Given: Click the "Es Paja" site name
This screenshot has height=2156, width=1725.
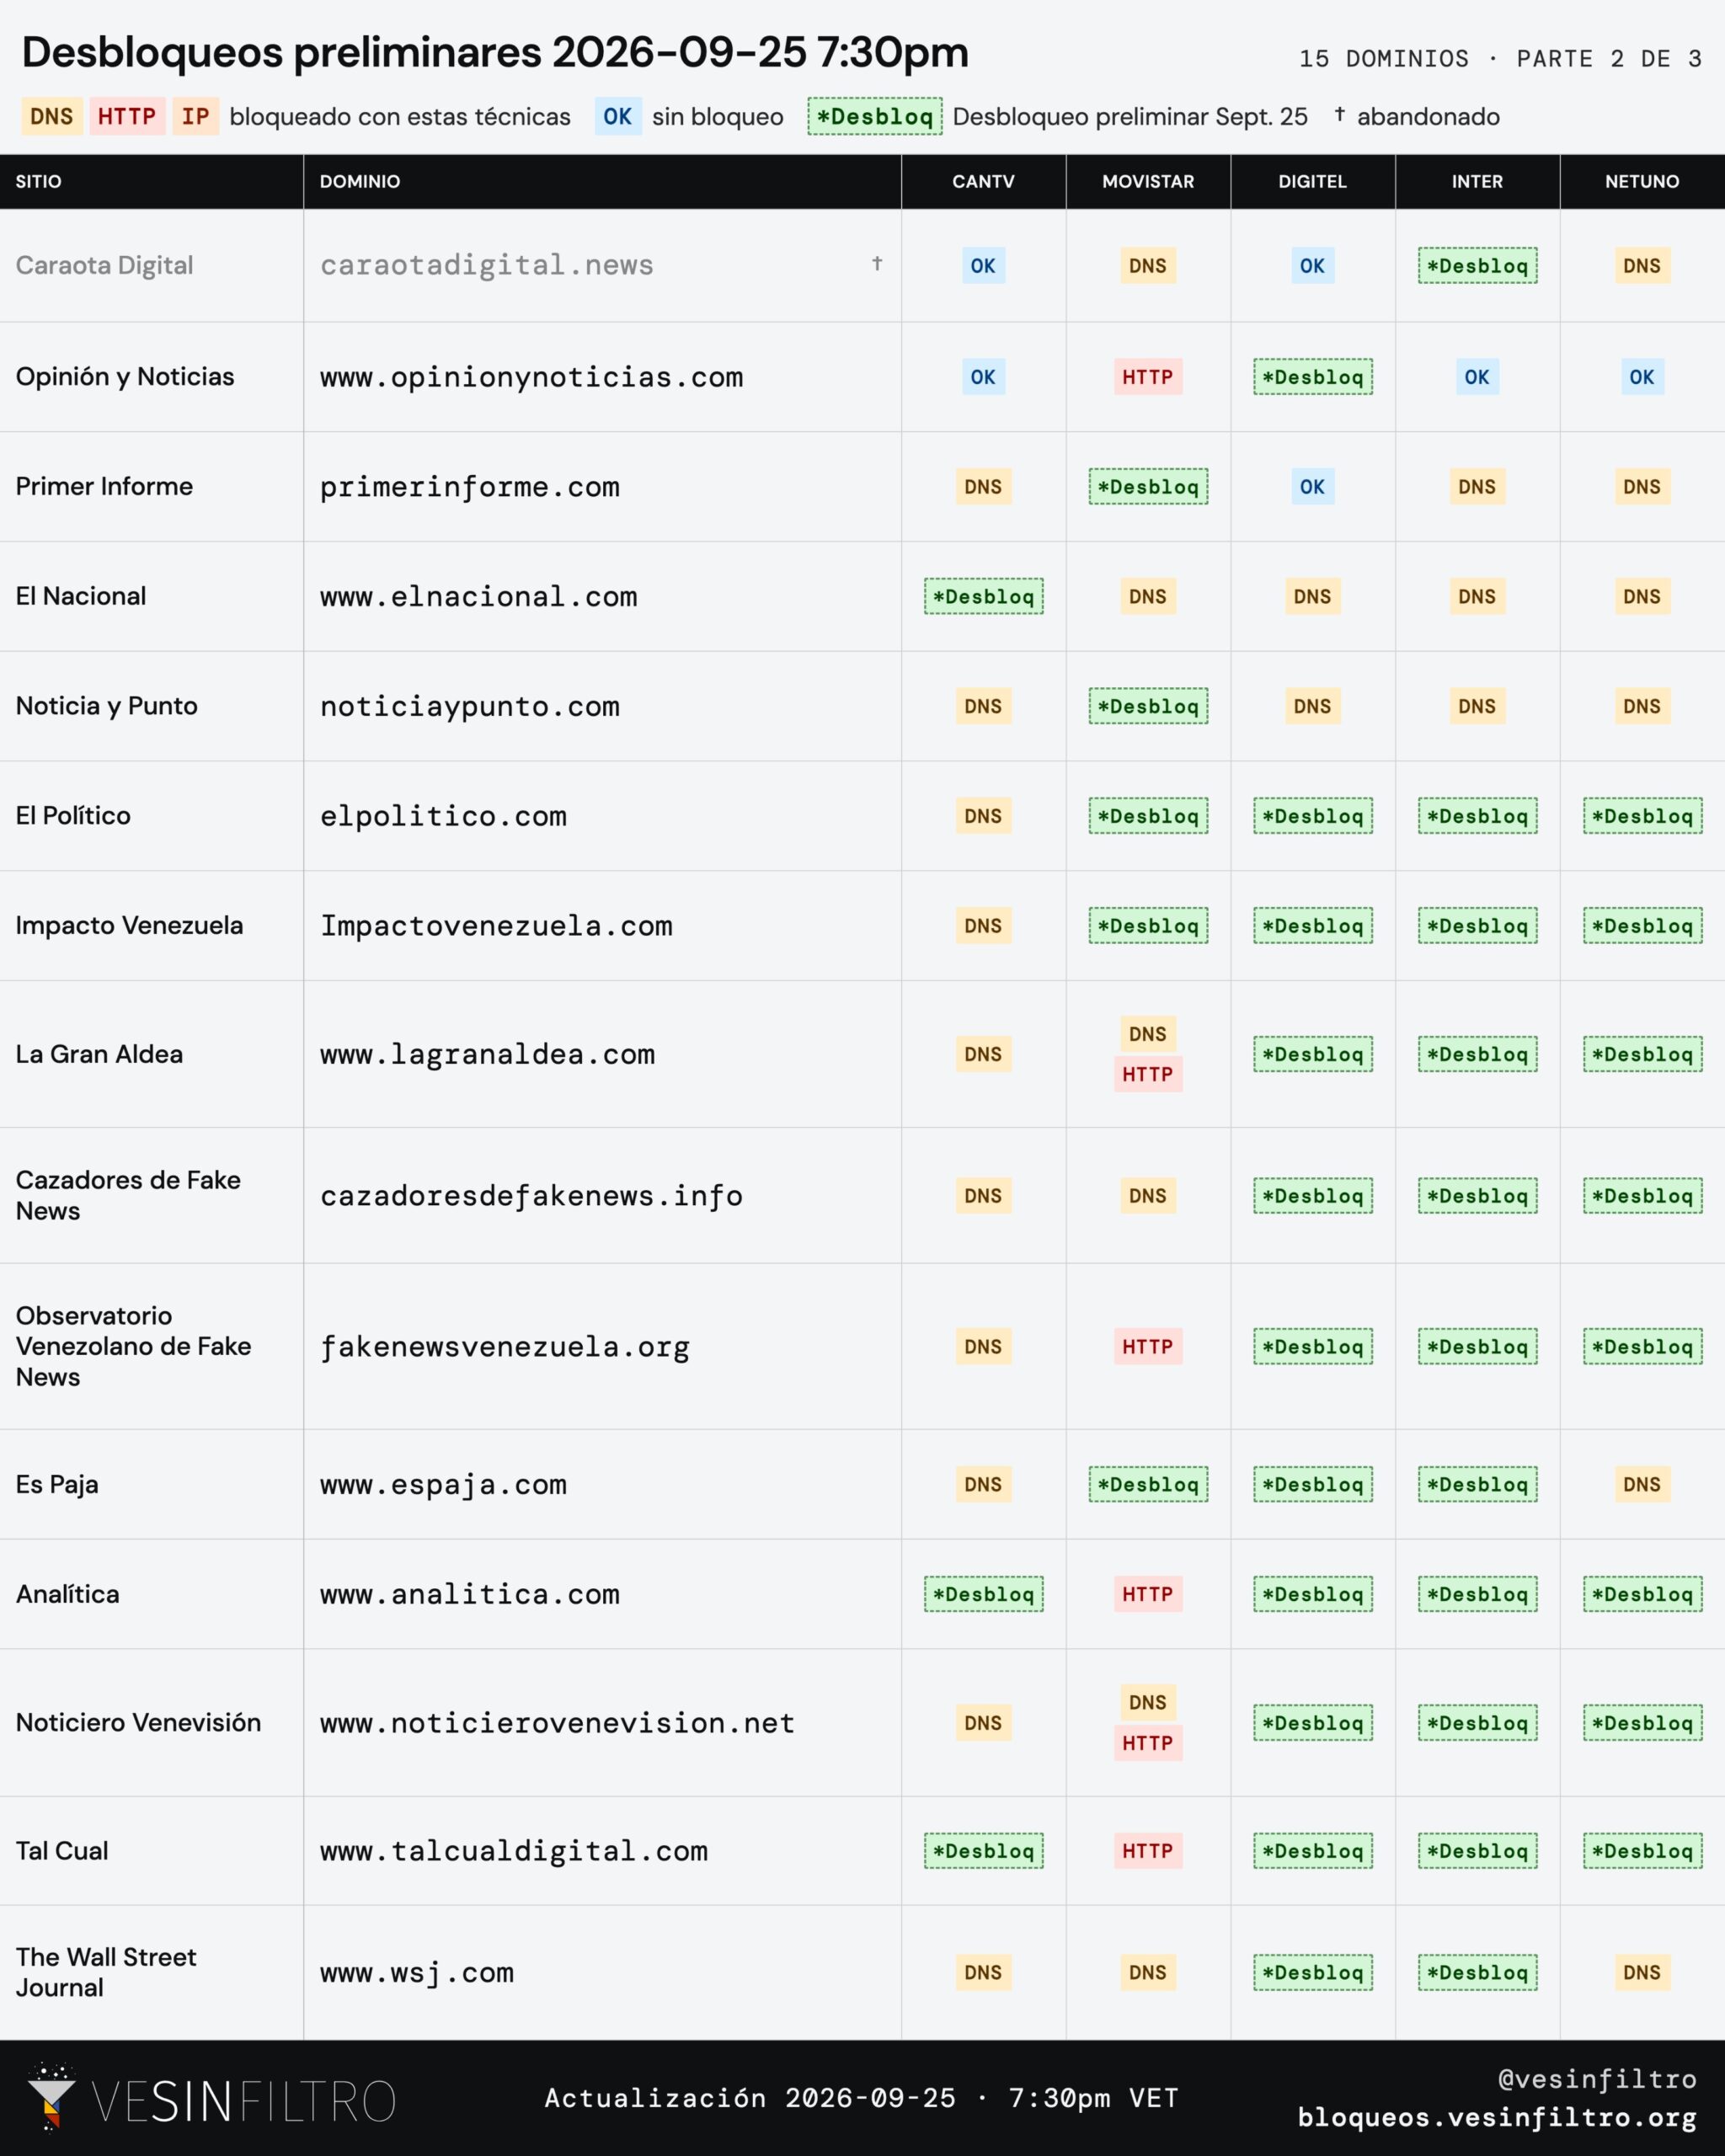Looking at the screenshot, I should (x=57, y=1484).
